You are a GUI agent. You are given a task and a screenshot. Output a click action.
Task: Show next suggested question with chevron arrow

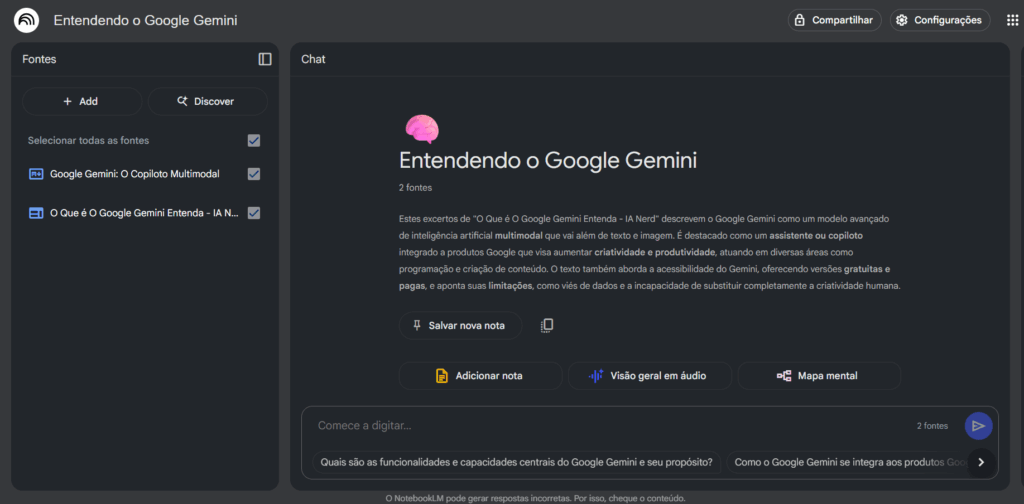click(x=981, y=462)
